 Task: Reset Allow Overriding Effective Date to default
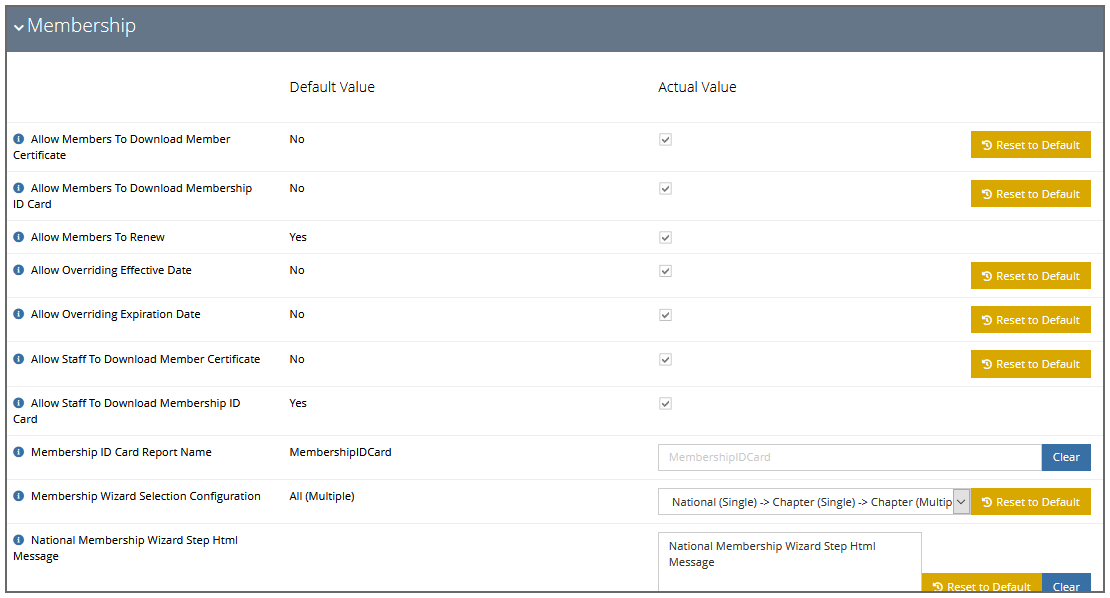[1031, 276]
